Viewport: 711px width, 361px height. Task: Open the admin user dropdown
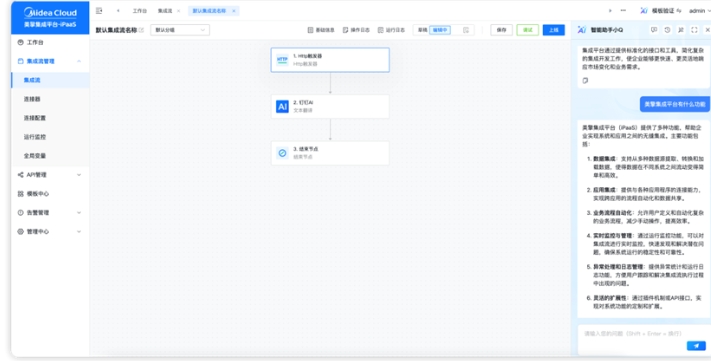(699, 10)
